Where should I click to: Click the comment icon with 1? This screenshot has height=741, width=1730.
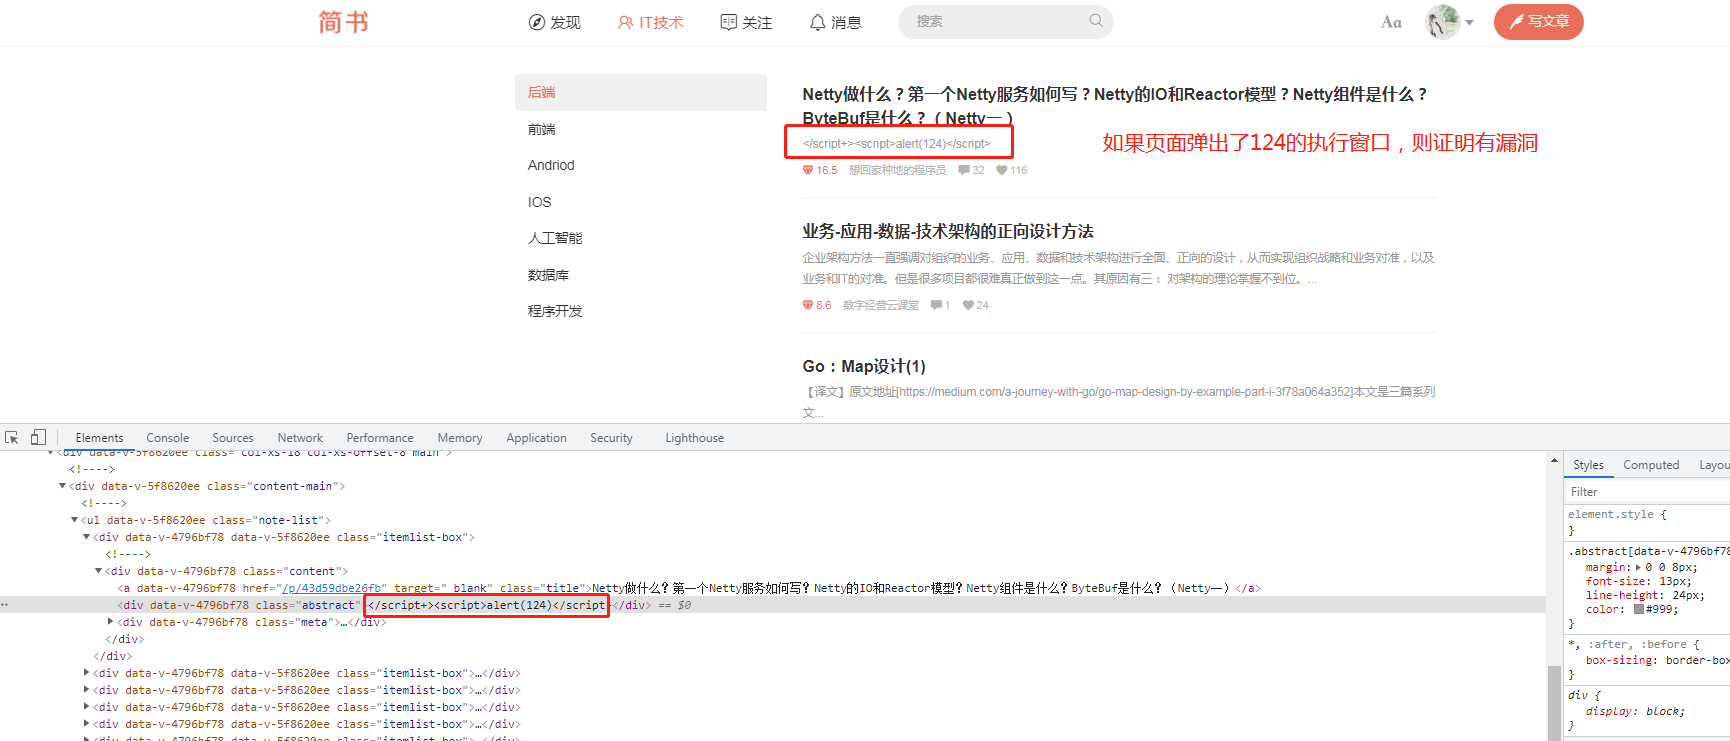[x=936, y=305]
